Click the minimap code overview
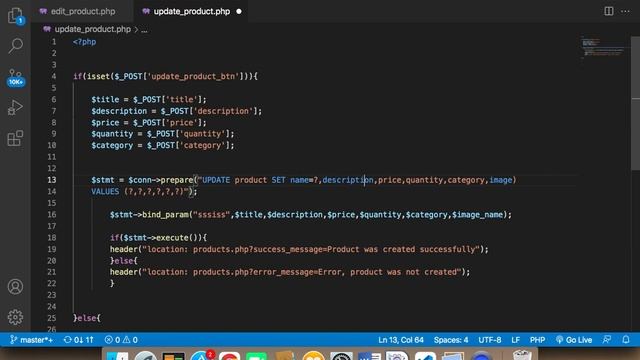Image resolution: width=640 pixels, height=360 pixels. (x=603, y=48)
